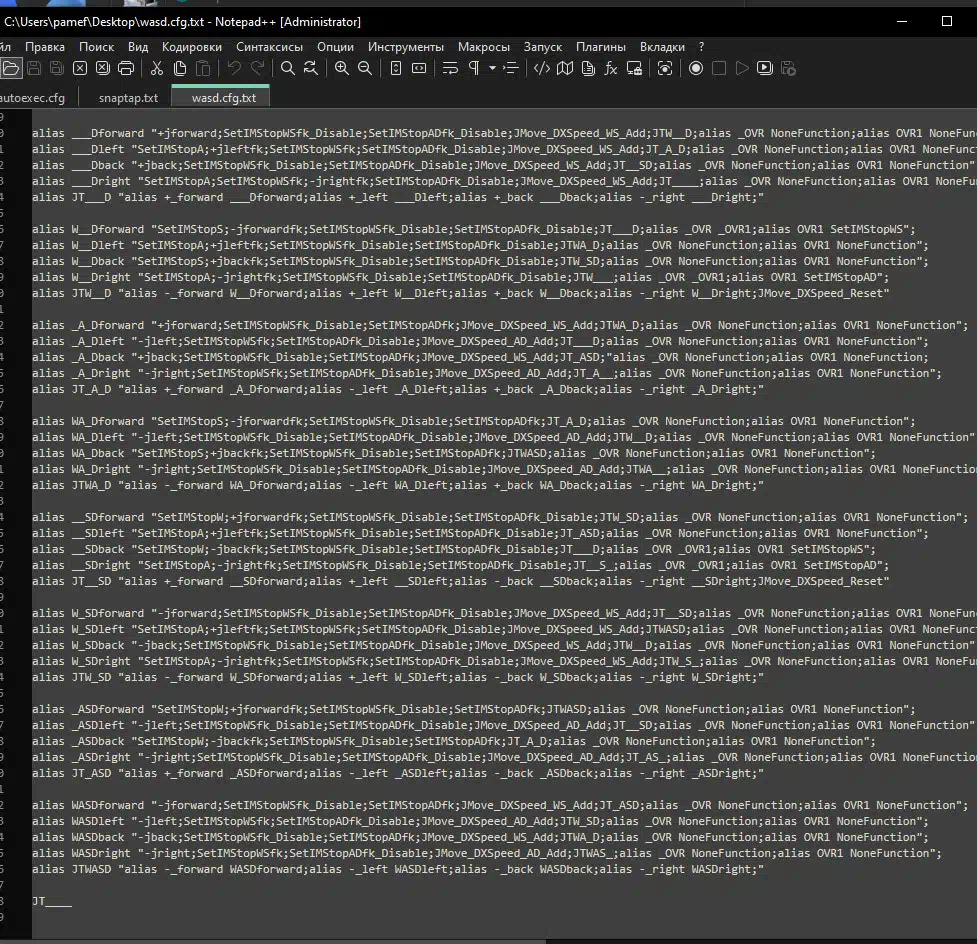The height and width of the screenshot is (944, 977).
Task: Open the Кодировки menu
Action: (192, 47)
